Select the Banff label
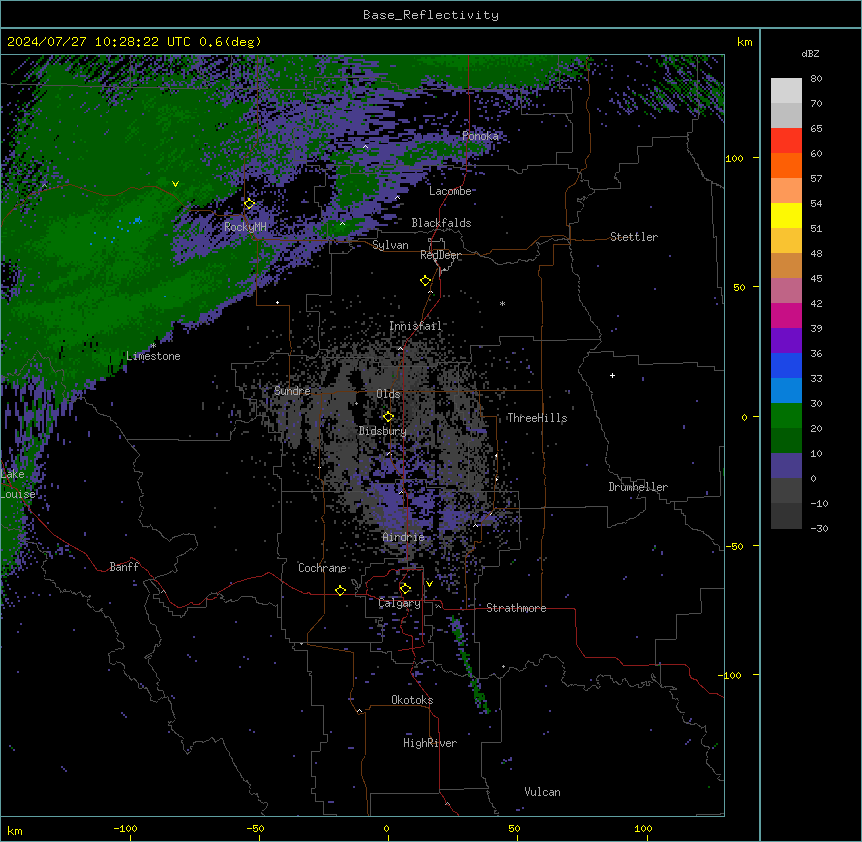862x842 pixels. click(124, 567)
